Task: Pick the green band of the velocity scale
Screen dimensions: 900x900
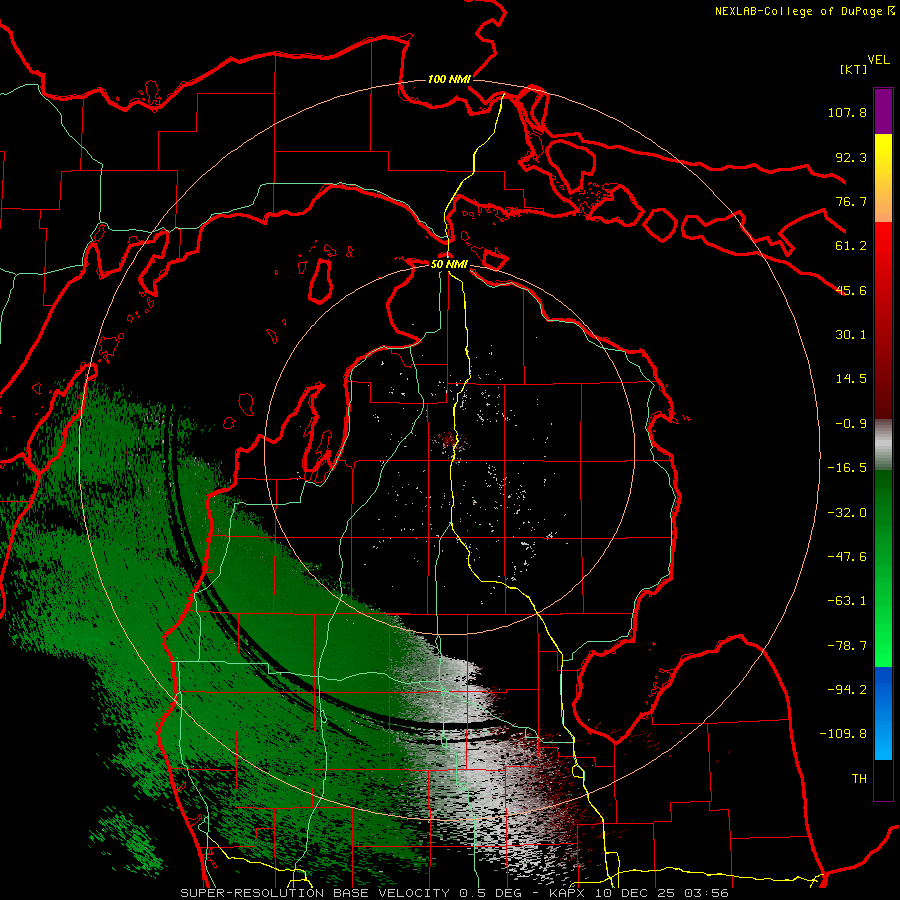Action: coord(883,568)
